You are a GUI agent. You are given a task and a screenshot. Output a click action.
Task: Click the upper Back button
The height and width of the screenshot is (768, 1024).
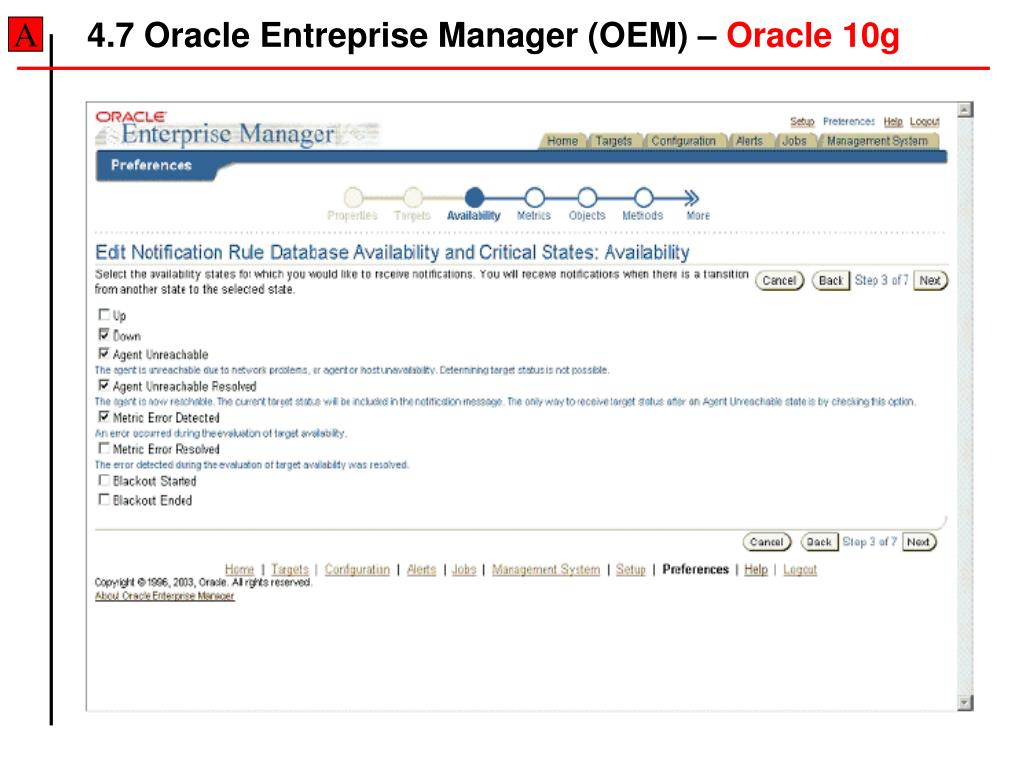coord(831,281)
